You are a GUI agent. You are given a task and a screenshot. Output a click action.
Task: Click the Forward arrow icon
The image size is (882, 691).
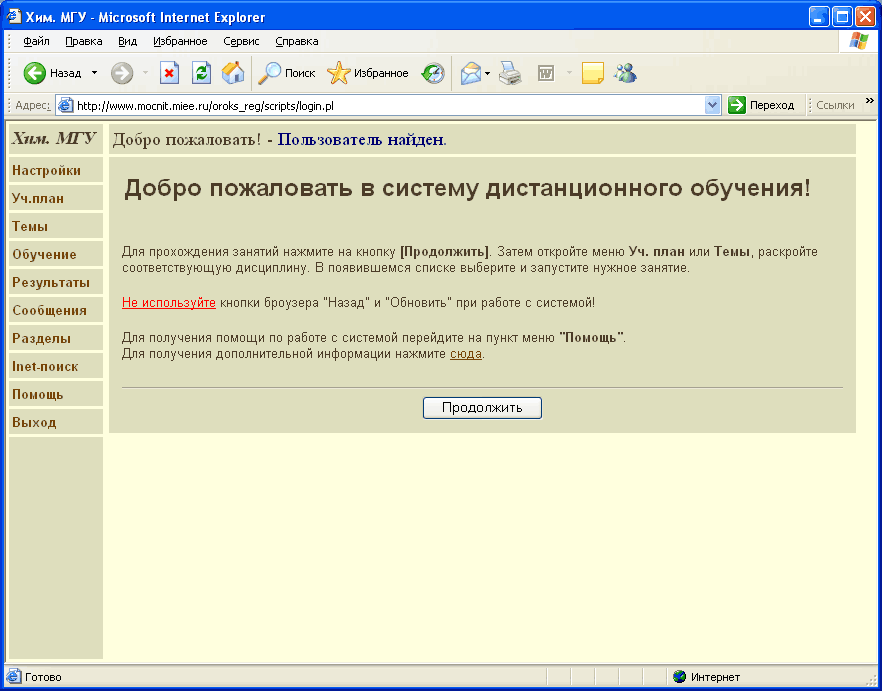point(122,73)
